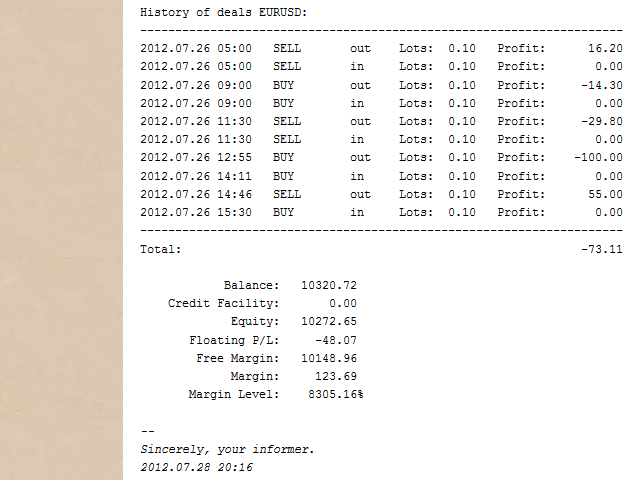
Task: Click the "Sincerely, your informer." signature
Action: (x=227, y=450)
